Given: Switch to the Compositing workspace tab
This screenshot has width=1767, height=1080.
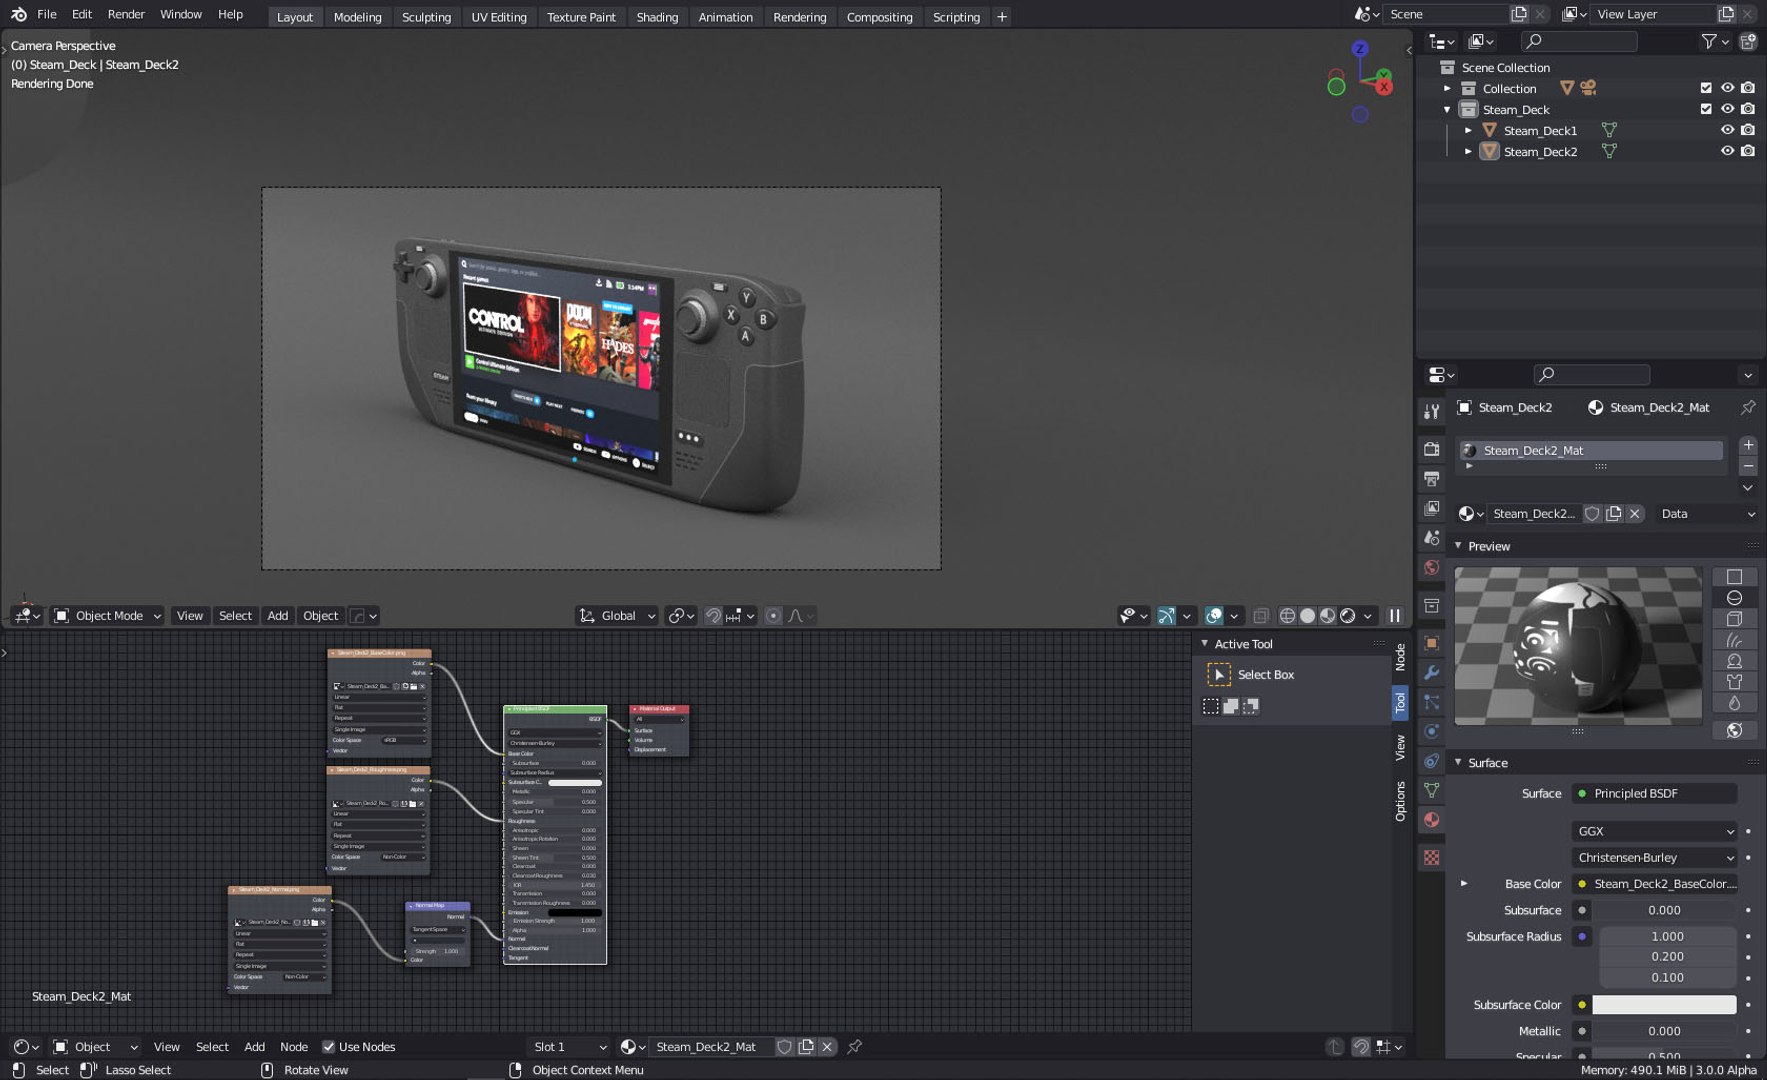Looking at the screenshot, I should tap(879, 17).
